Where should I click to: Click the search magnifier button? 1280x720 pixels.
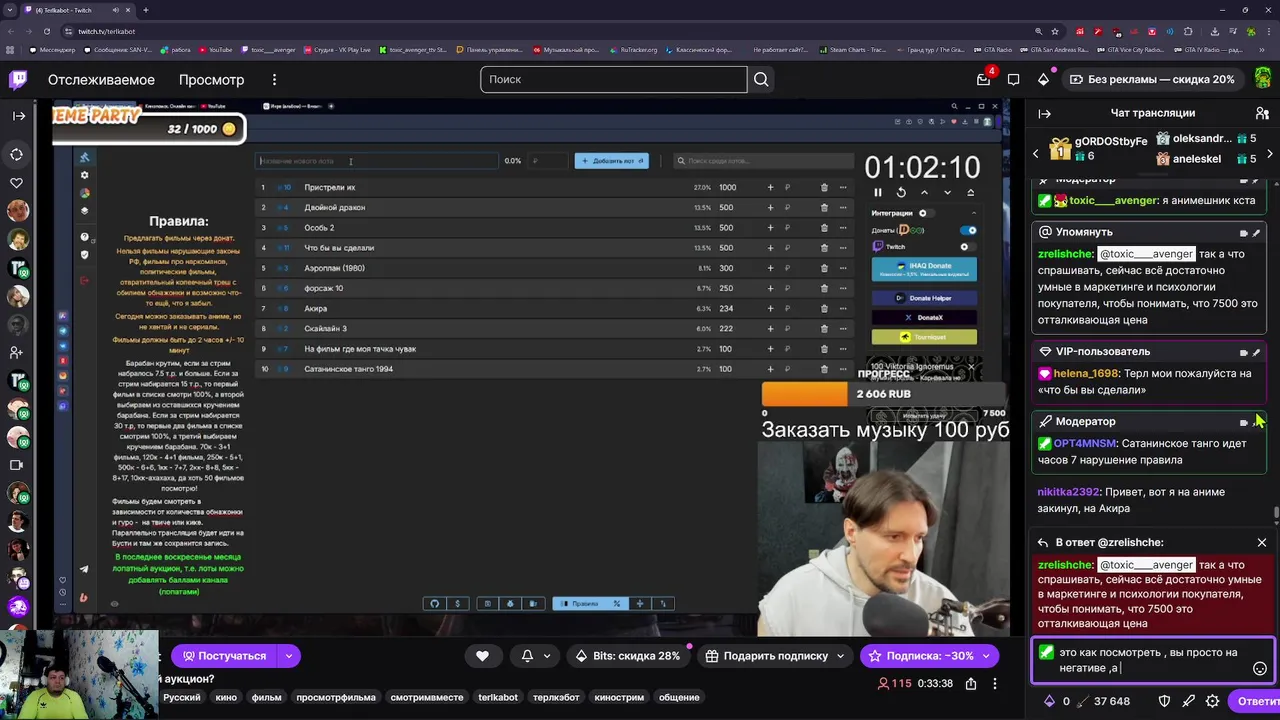761,80
